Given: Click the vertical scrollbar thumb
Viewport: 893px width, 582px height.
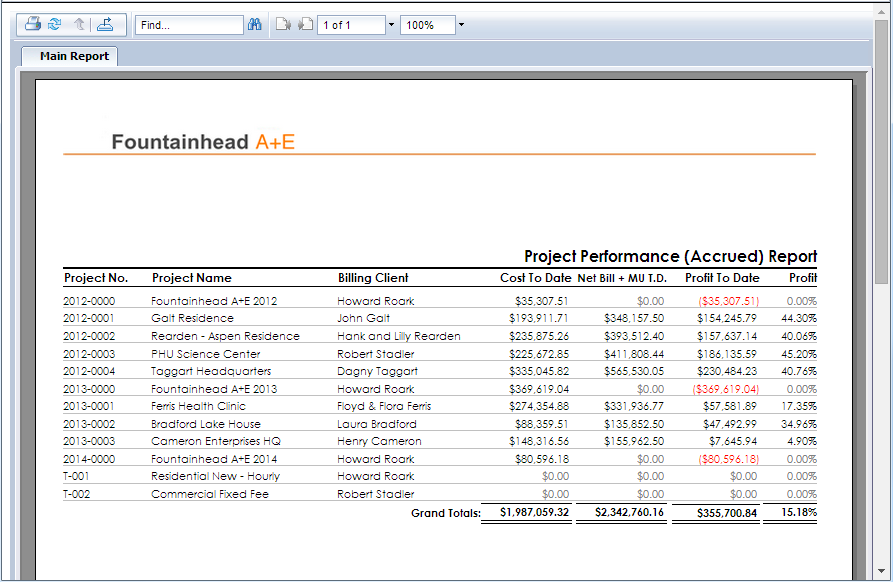Looking at the screenshot, I should pyautogui.click(x=882, y=300).
